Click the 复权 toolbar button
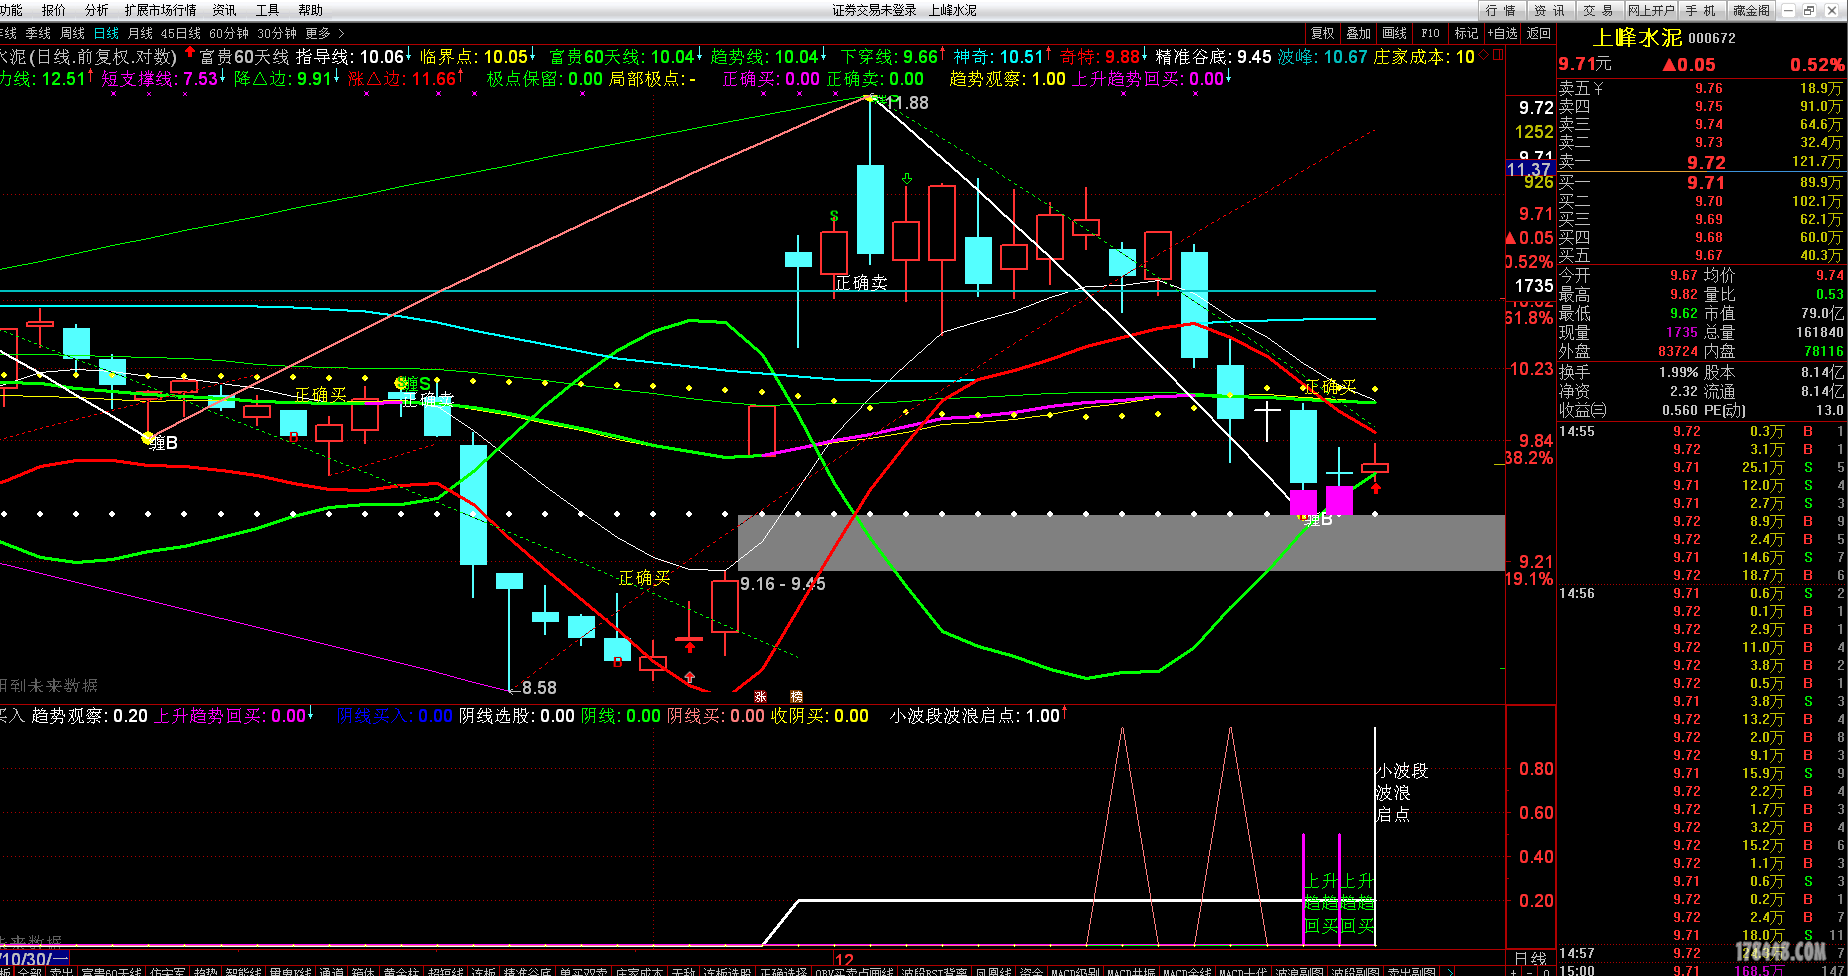Image resolution: width=1848 pixels, height=976 pixels. click(x=1323, y=33)
